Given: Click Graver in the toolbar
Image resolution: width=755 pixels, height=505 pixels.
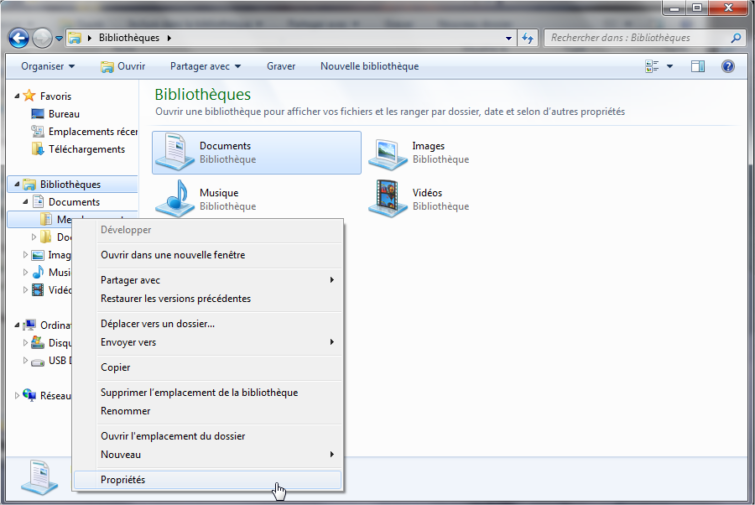Looking at the screenshot, I should (x=281, y=66).
